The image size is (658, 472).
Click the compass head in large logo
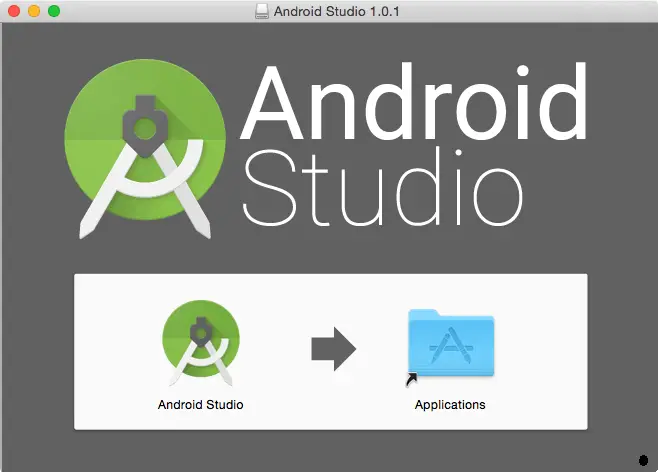147,124
